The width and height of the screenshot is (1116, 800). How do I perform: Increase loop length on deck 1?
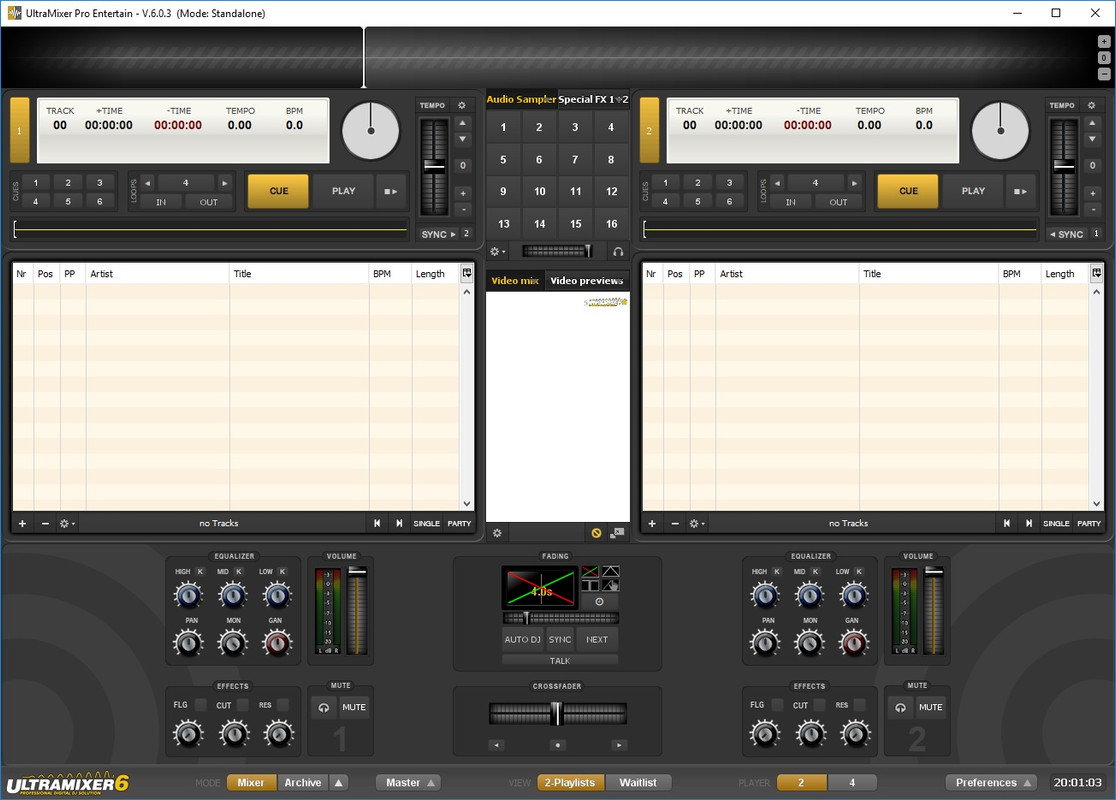coord(225,183)
